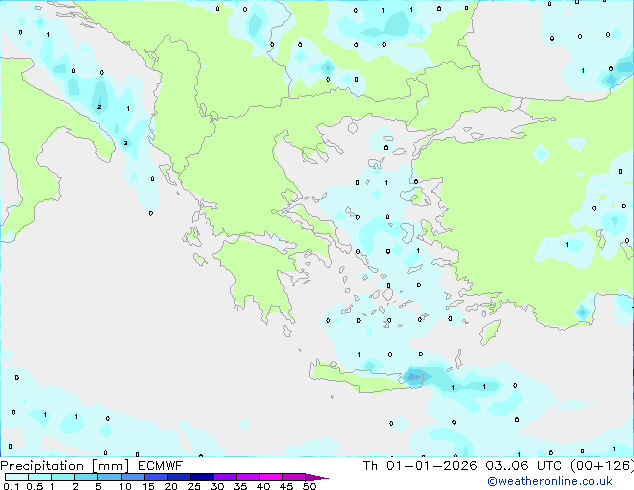Image resolution: width=634 pixels, height=490 pixels.
Task: Click the "45" legend value label
Action: click(286, 486)
